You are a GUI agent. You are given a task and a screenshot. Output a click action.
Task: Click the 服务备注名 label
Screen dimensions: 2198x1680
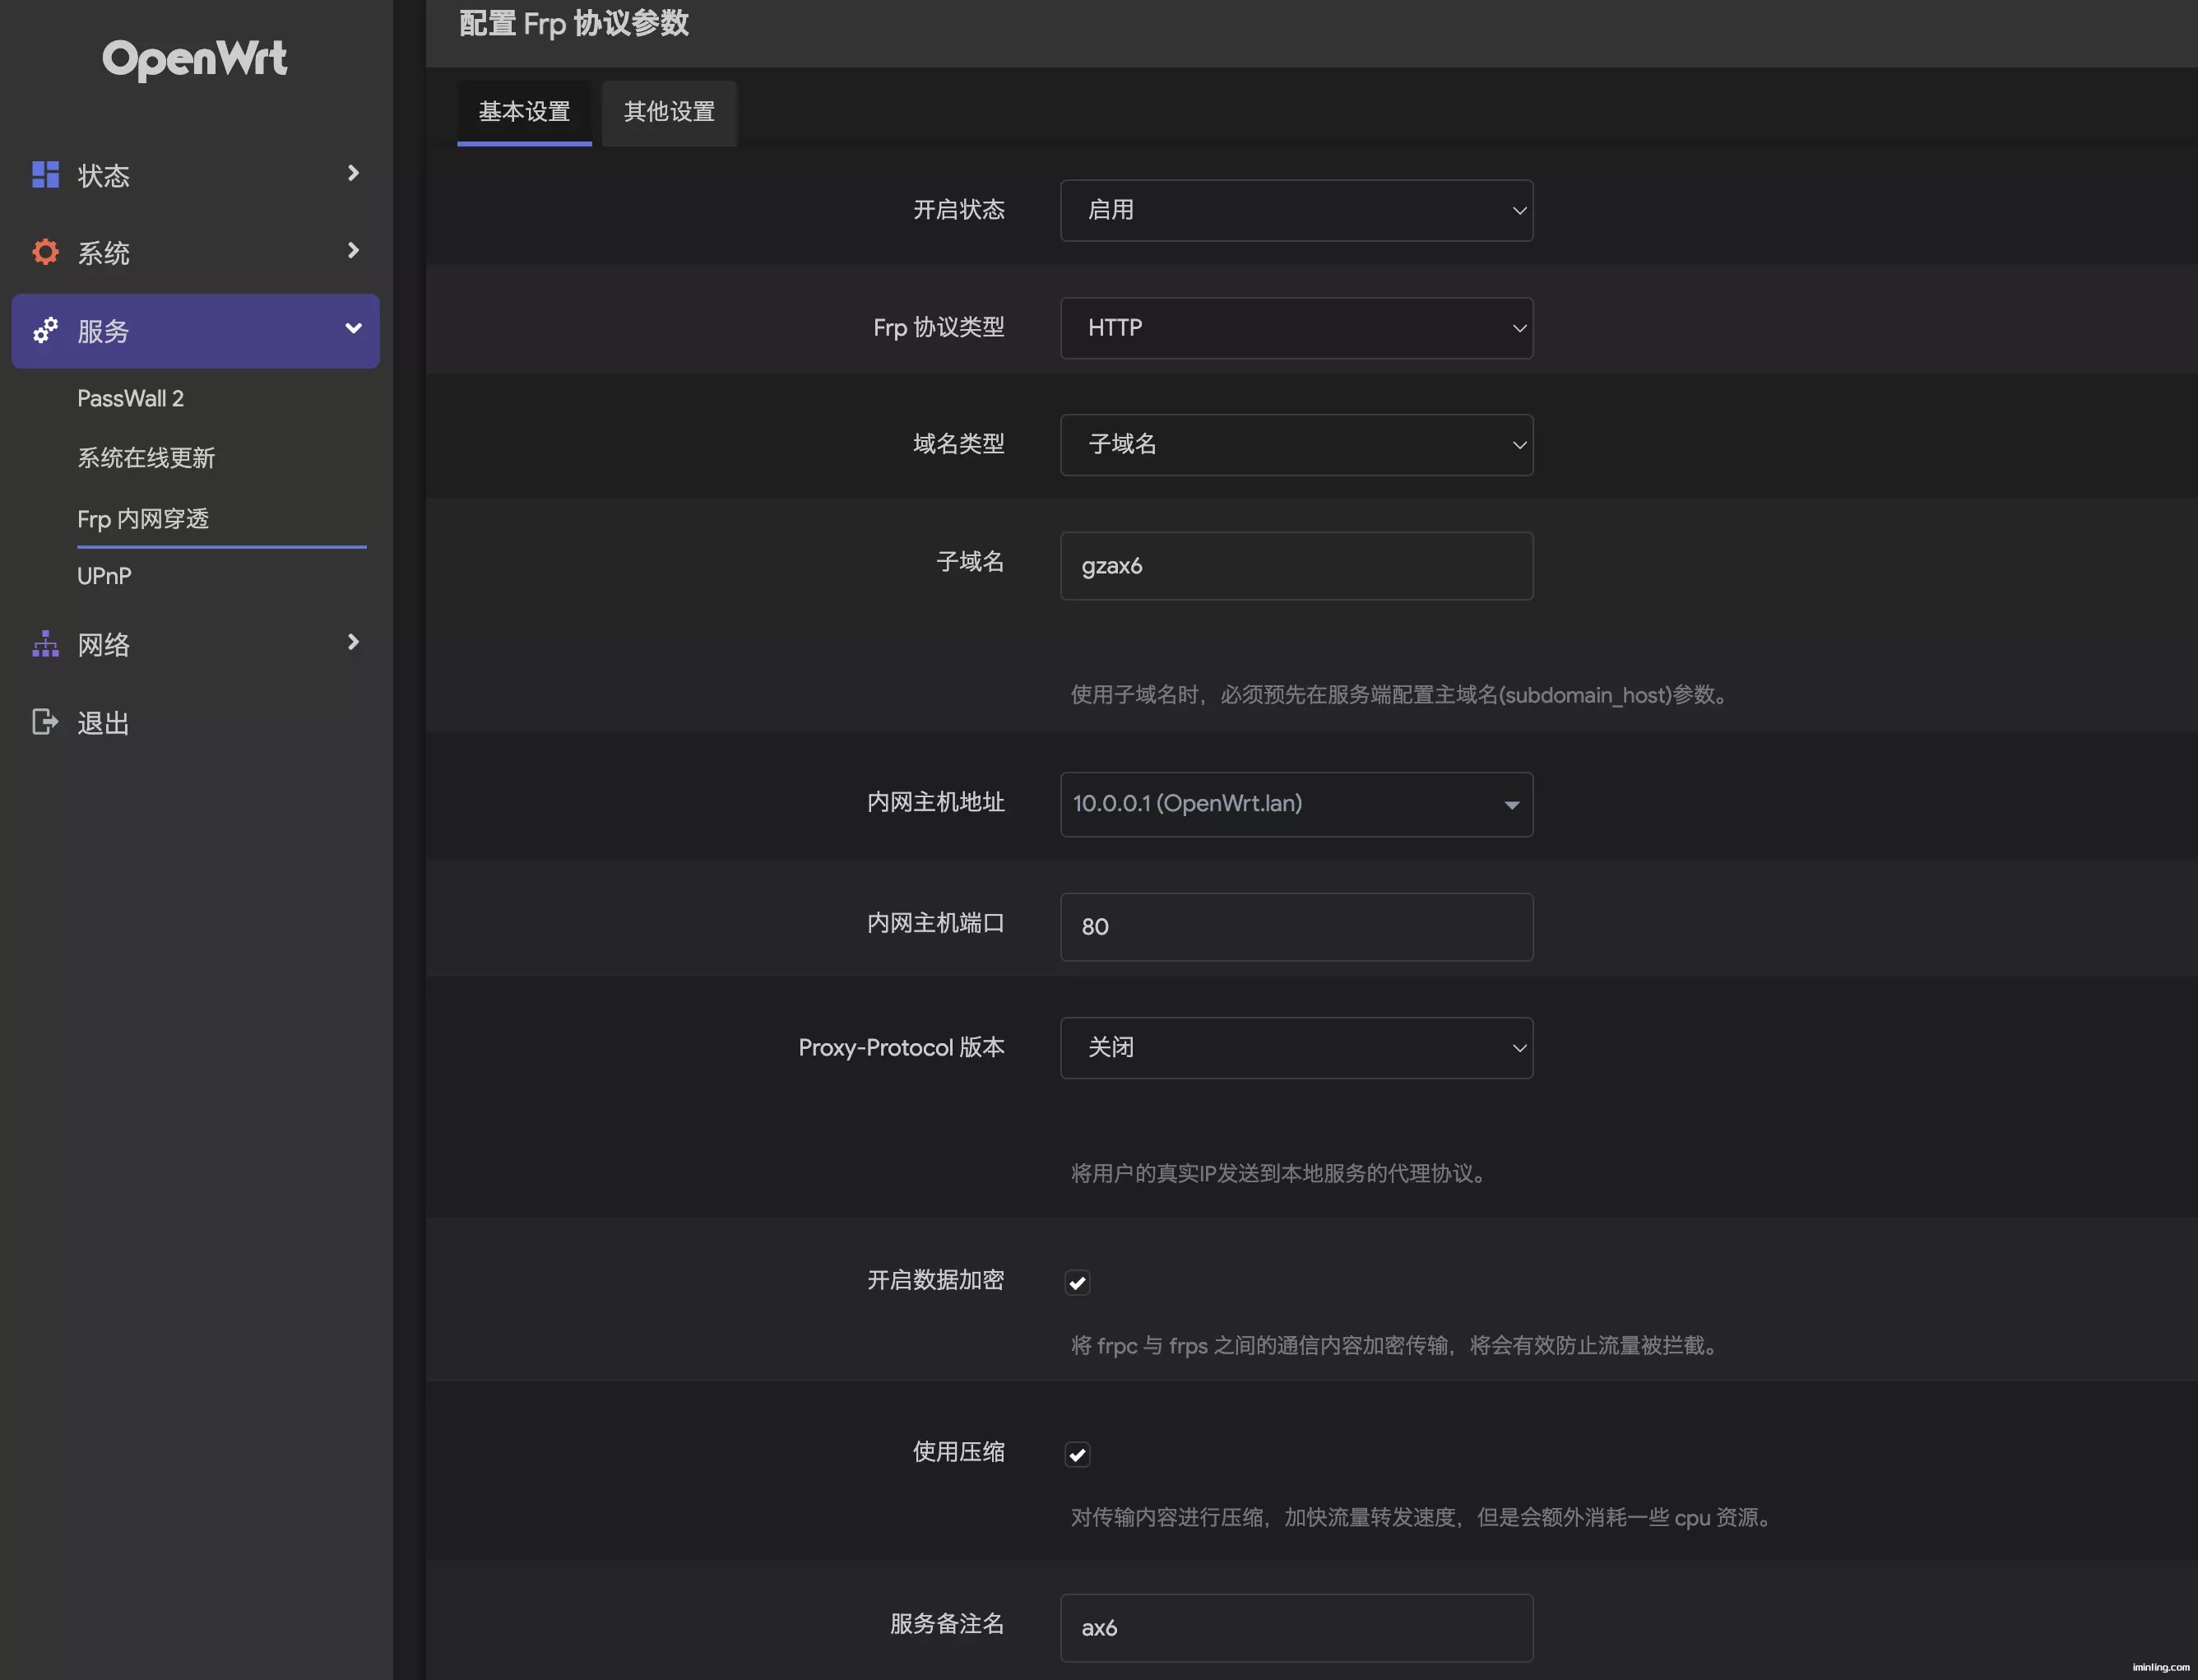pyautogui.click(x=947, y=1624)
